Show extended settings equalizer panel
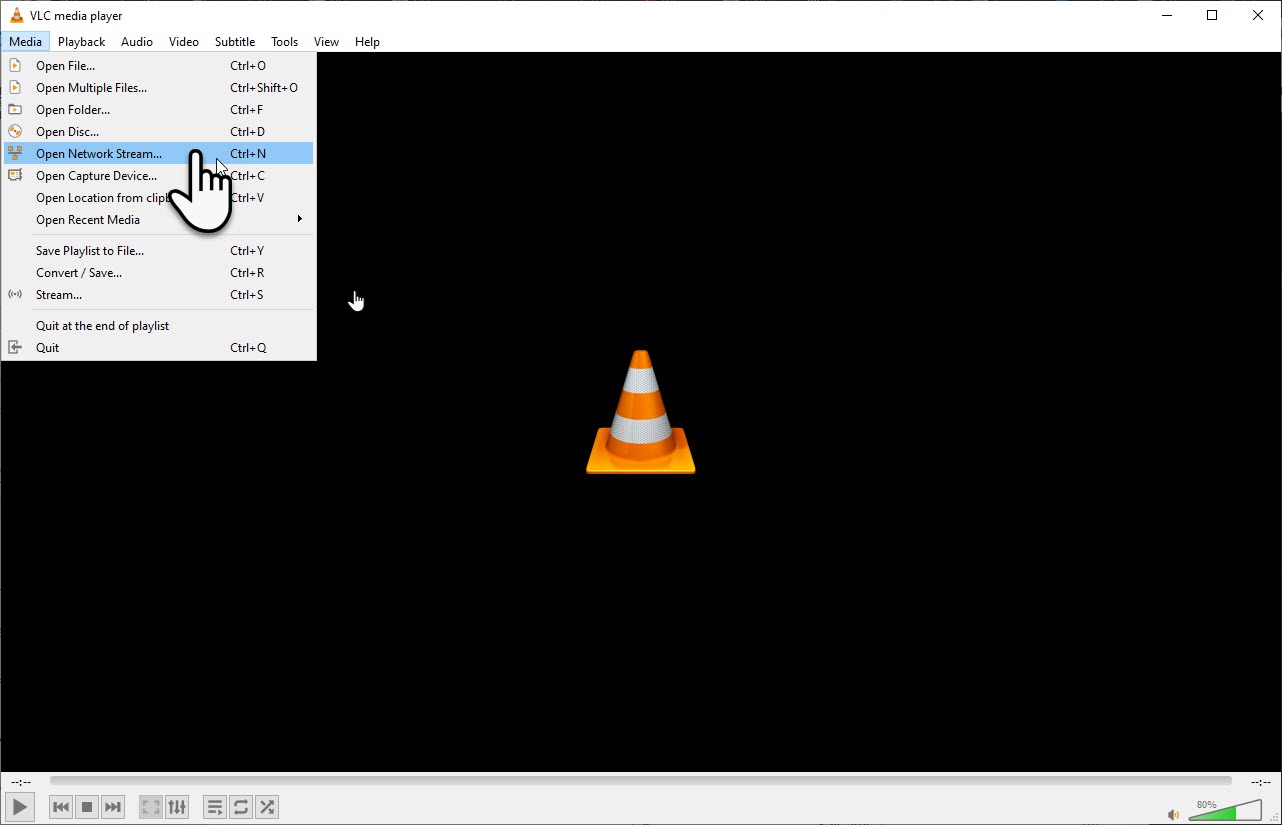Screen dimensions: 1282x825 [177, 806]
